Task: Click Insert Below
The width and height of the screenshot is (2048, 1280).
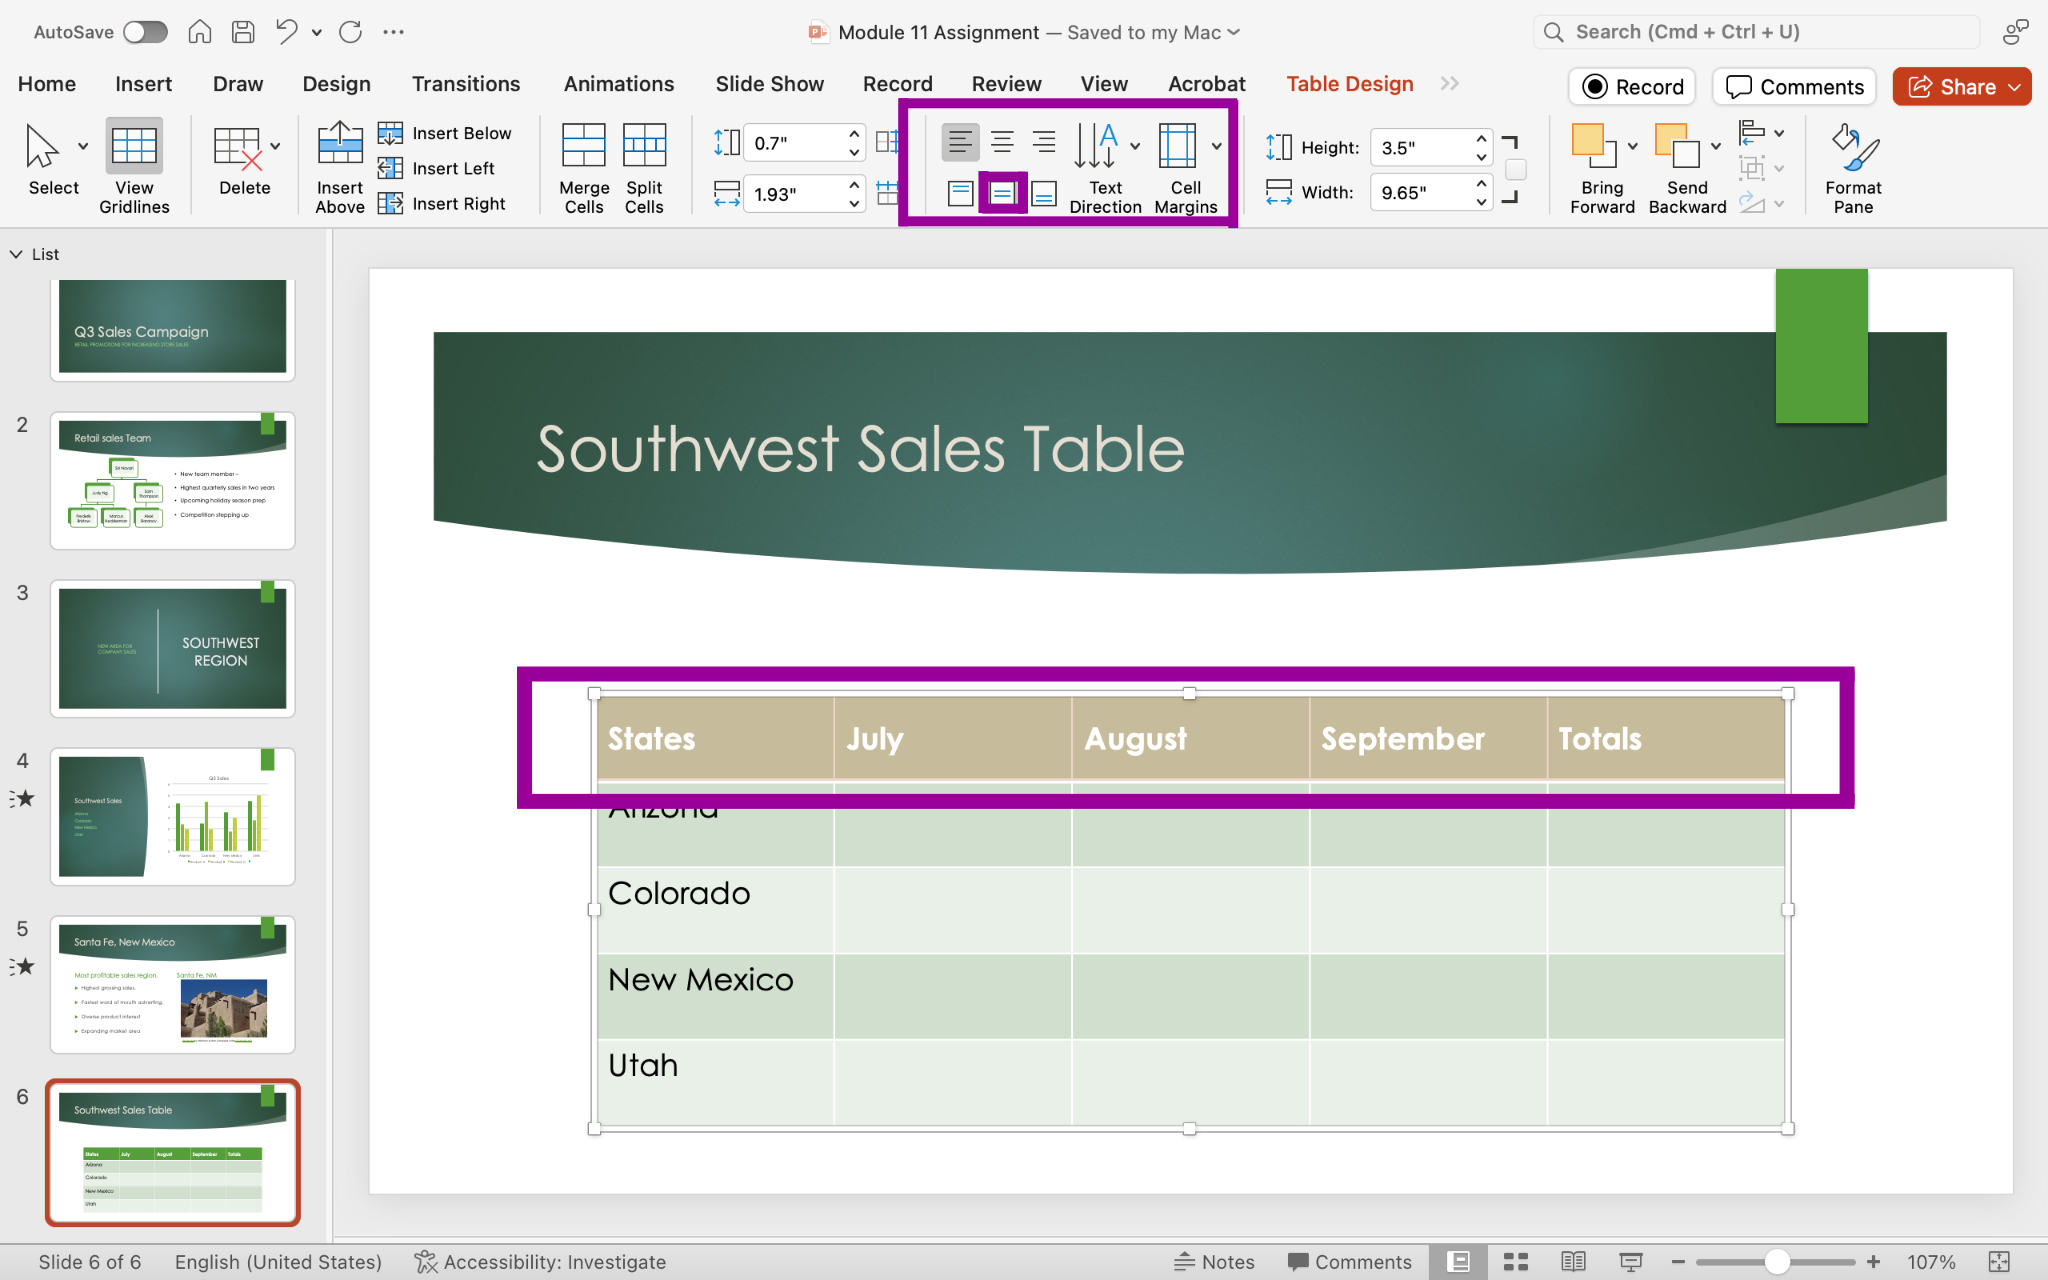Action: point(446,133)
